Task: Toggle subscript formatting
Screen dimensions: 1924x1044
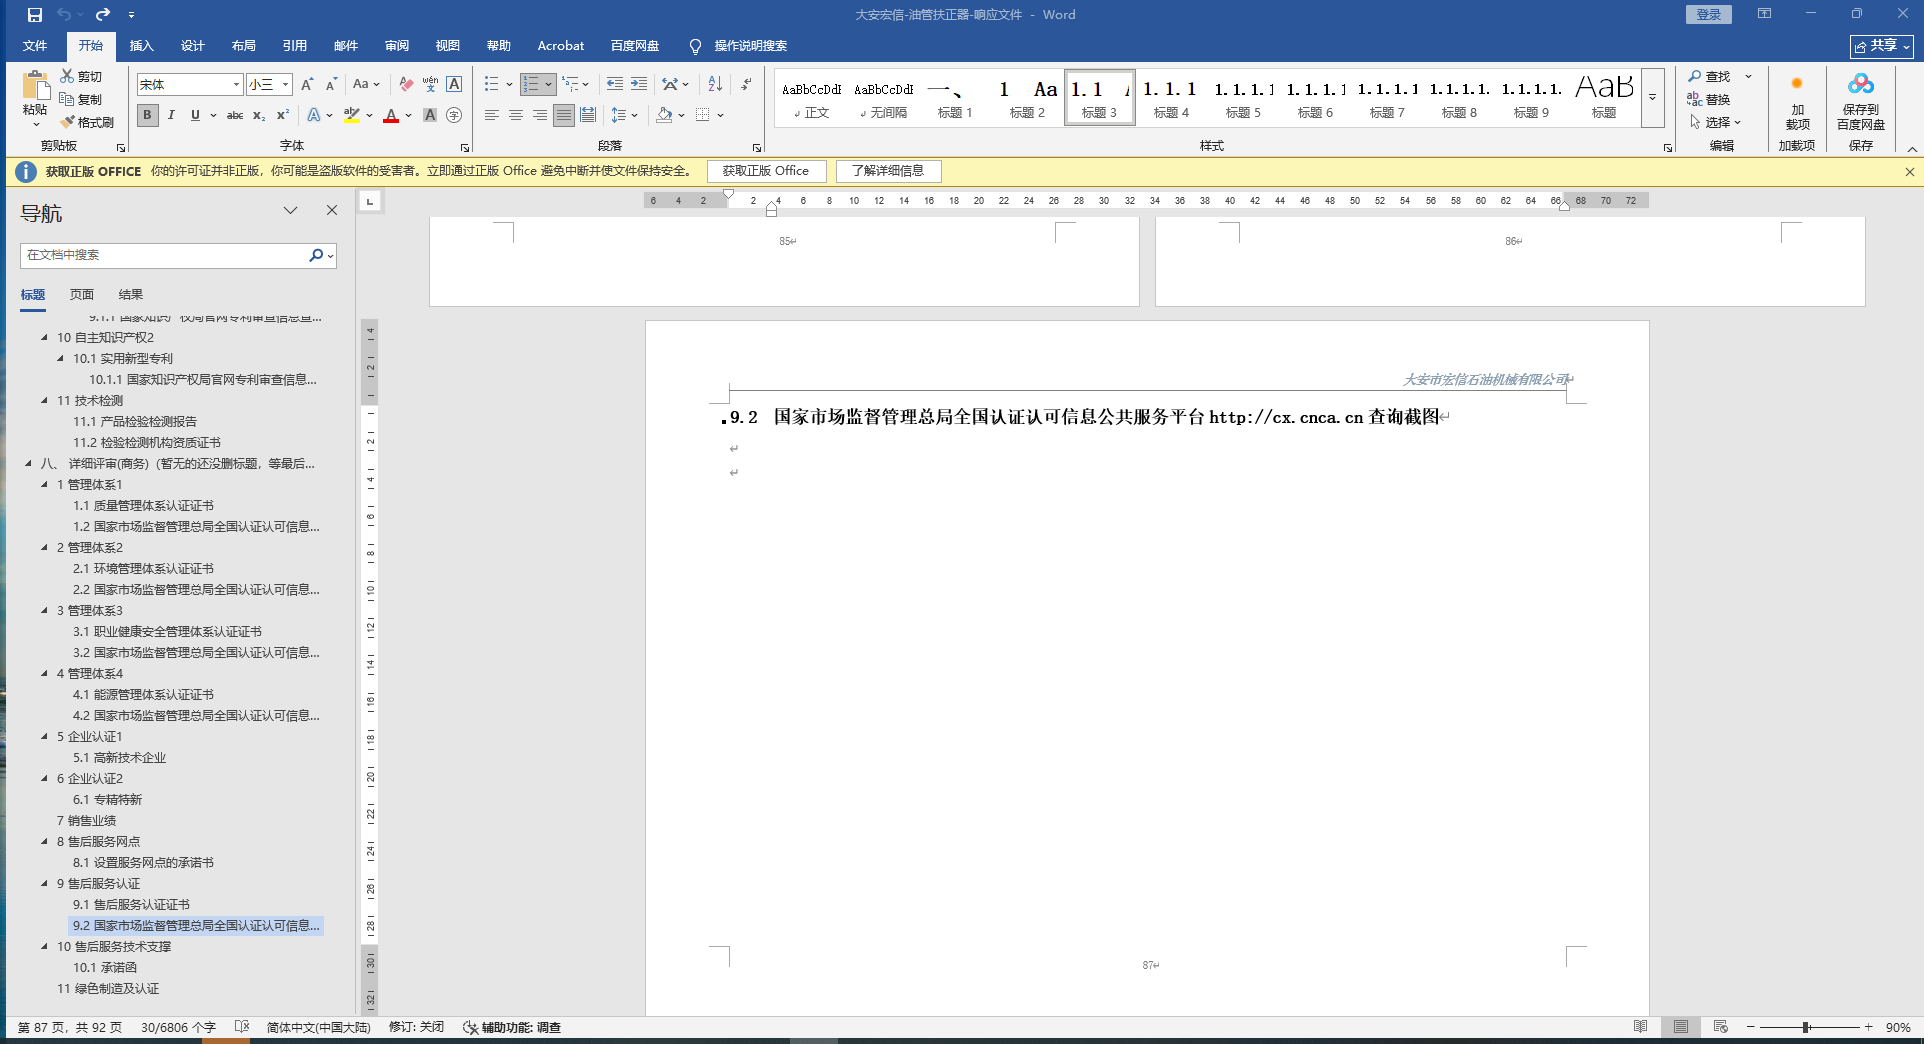Action: (x=259, y=115)
